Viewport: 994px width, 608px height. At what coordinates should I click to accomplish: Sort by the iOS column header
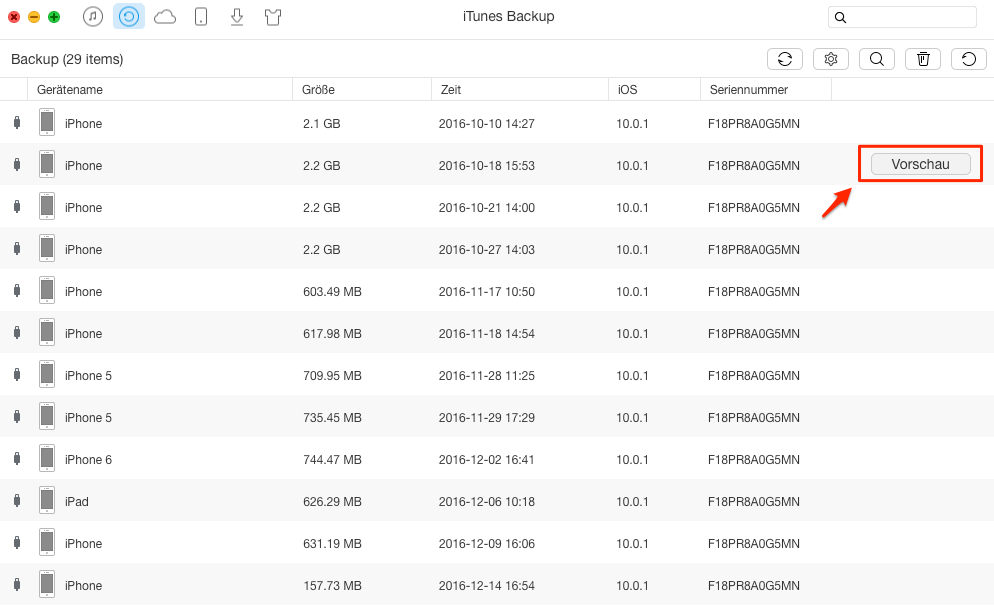654,89
